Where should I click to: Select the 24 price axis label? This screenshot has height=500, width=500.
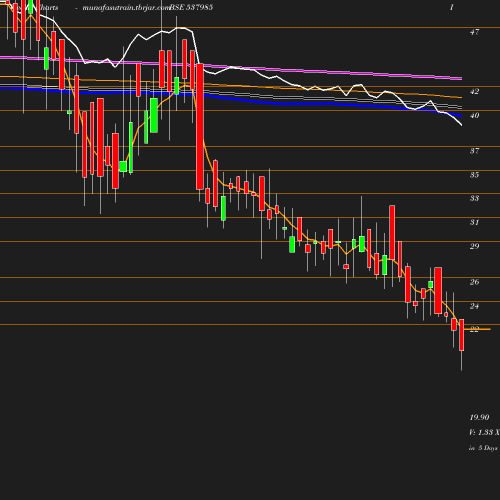474,306
